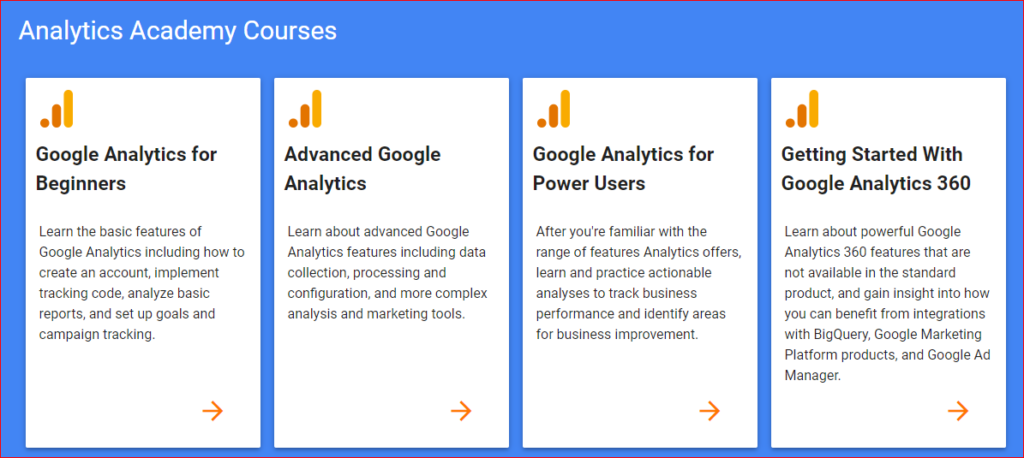Select the Advanced Google Analytics heading

pyautogui.click(x=362, y=169)
